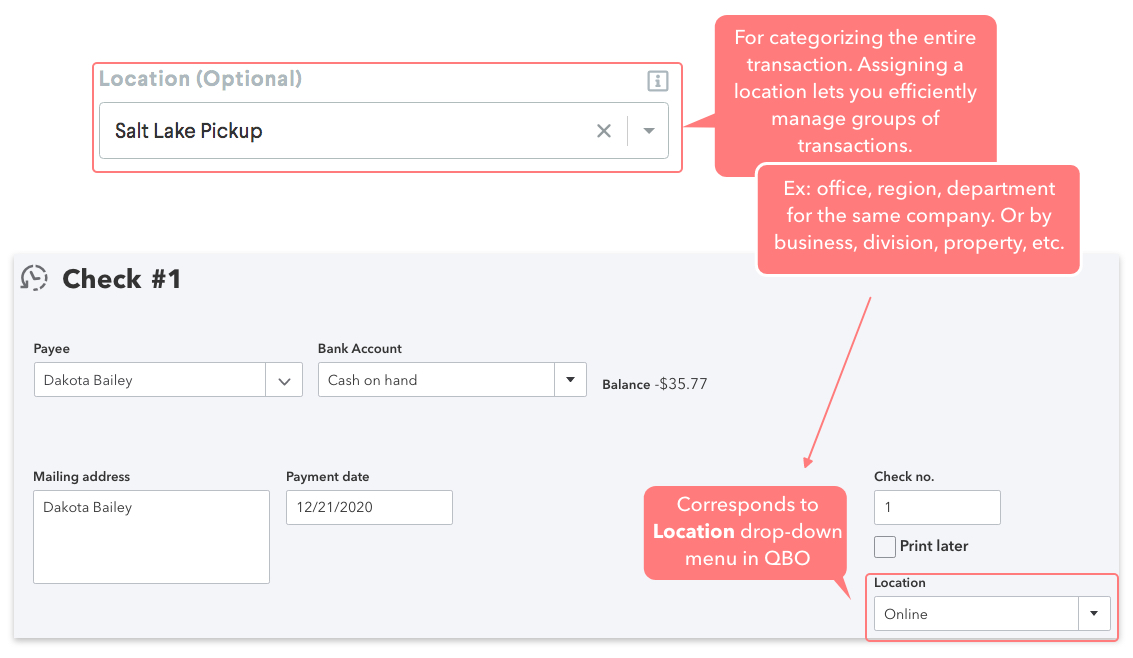The height and width of the screenshot is (658, 1133).
Task: Enable the Print later checkbox
Action: (885, 546)
